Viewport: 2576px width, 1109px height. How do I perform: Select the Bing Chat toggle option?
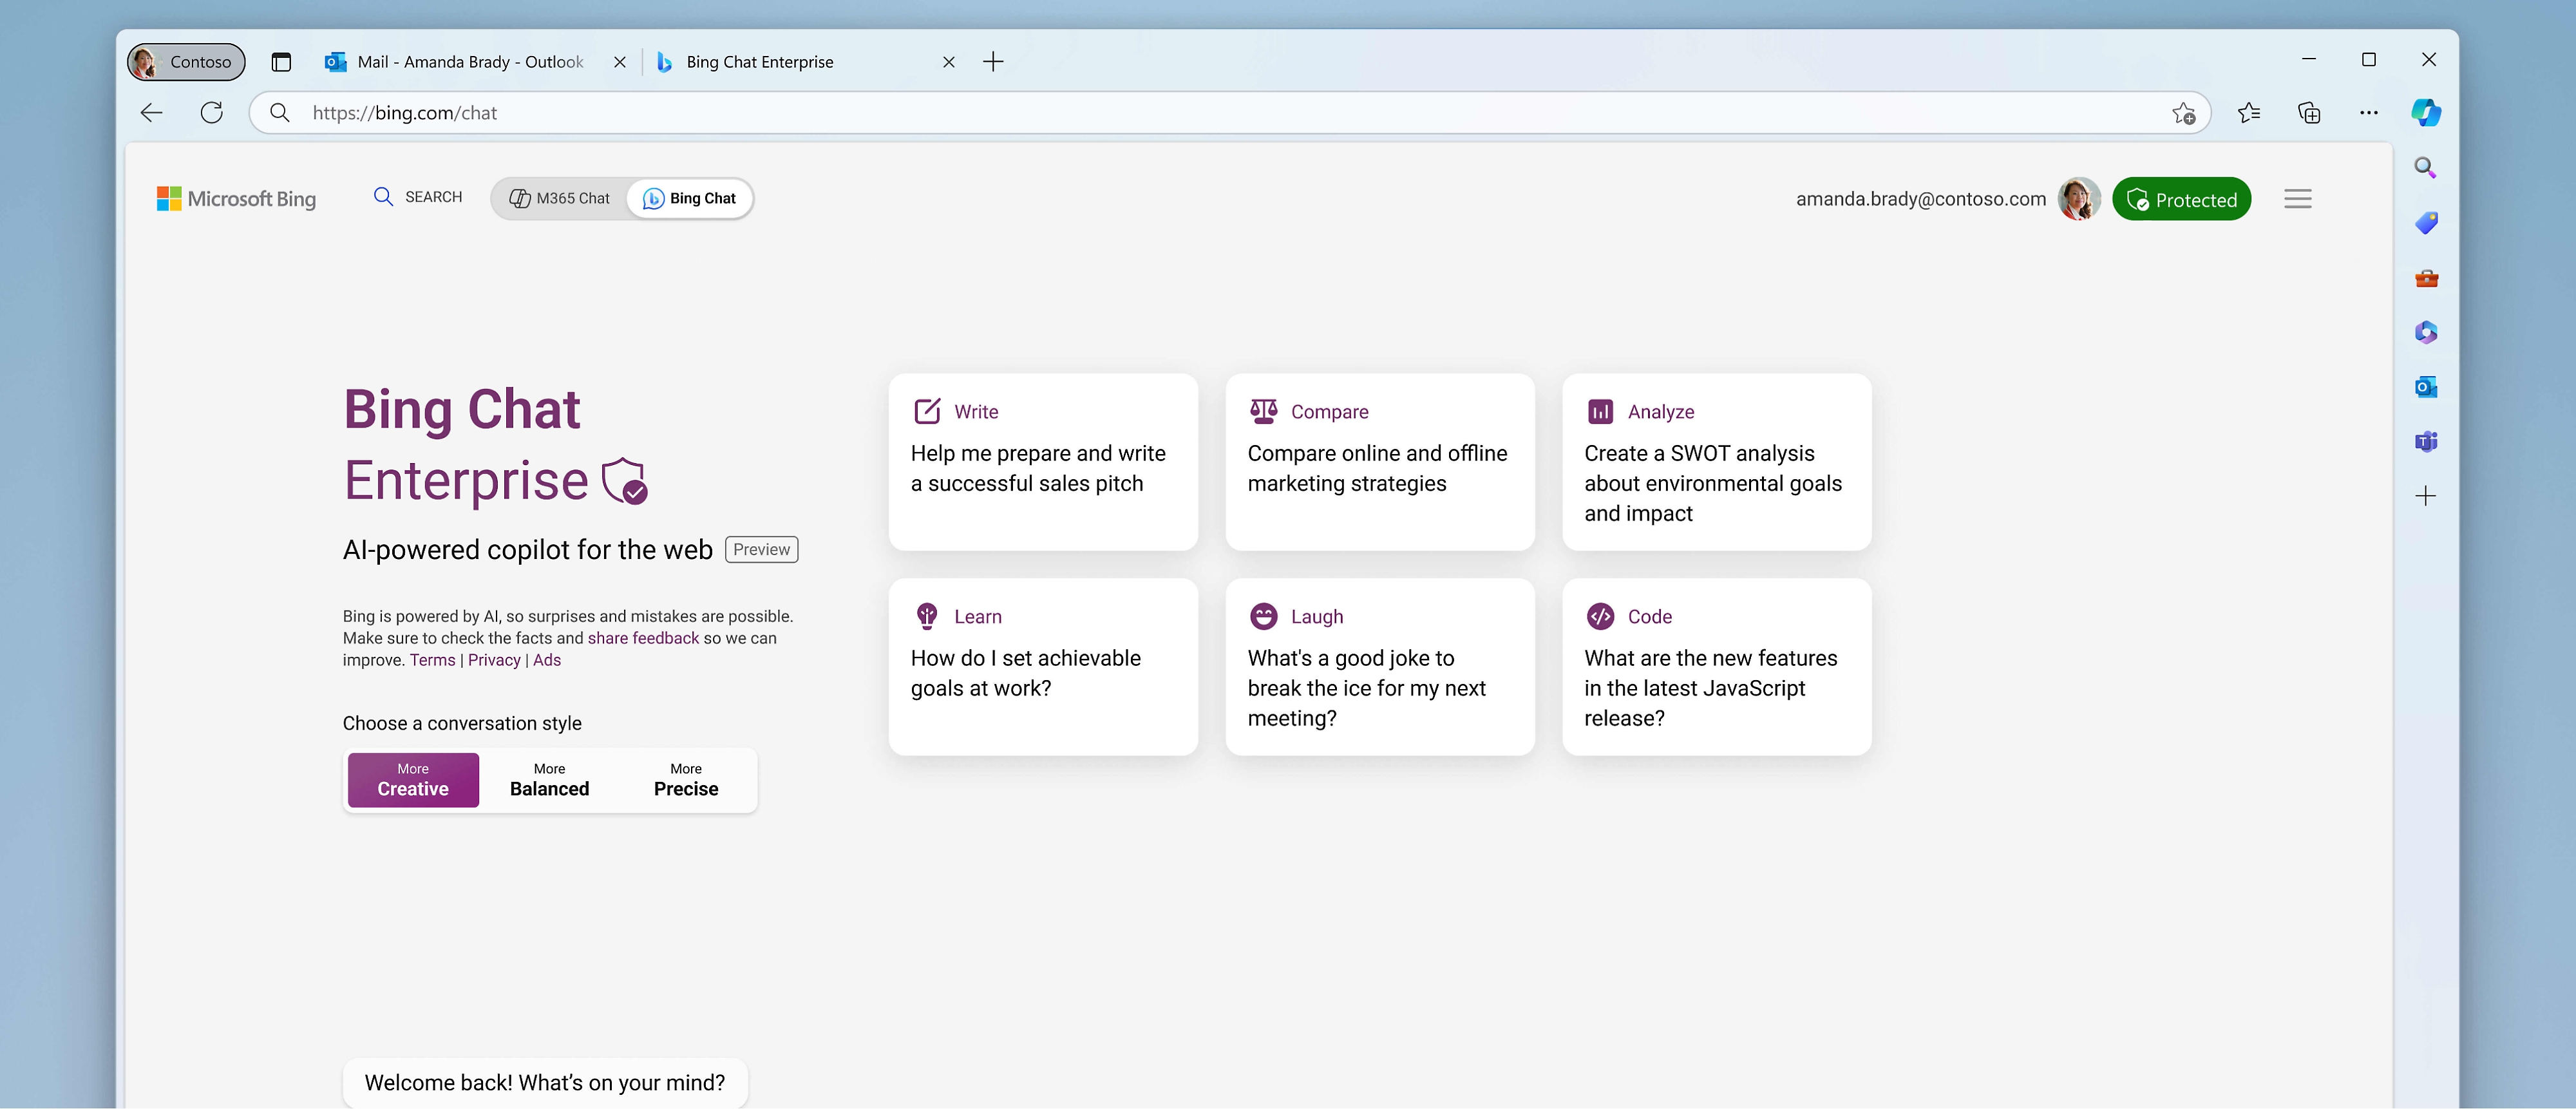coord(689,198)
